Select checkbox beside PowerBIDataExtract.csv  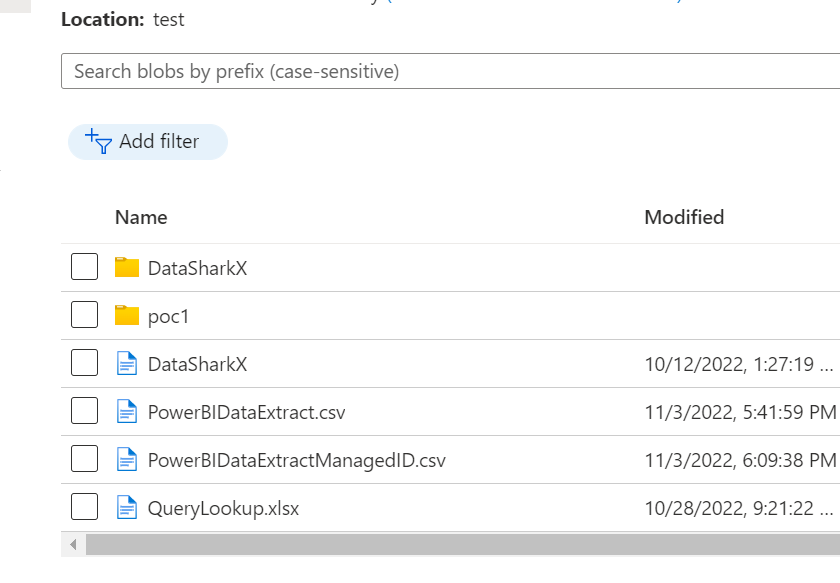[85, 410]
